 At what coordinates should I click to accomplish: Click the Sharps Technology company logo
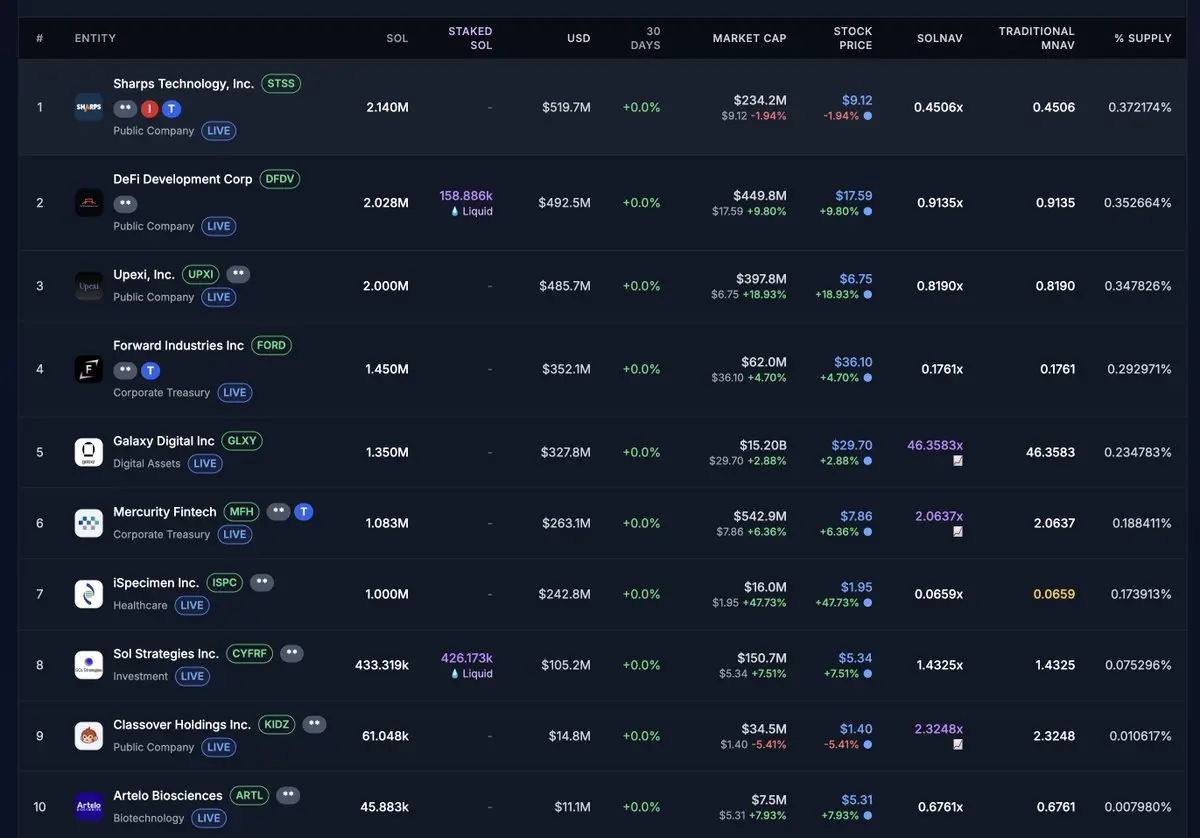(89, 107)
